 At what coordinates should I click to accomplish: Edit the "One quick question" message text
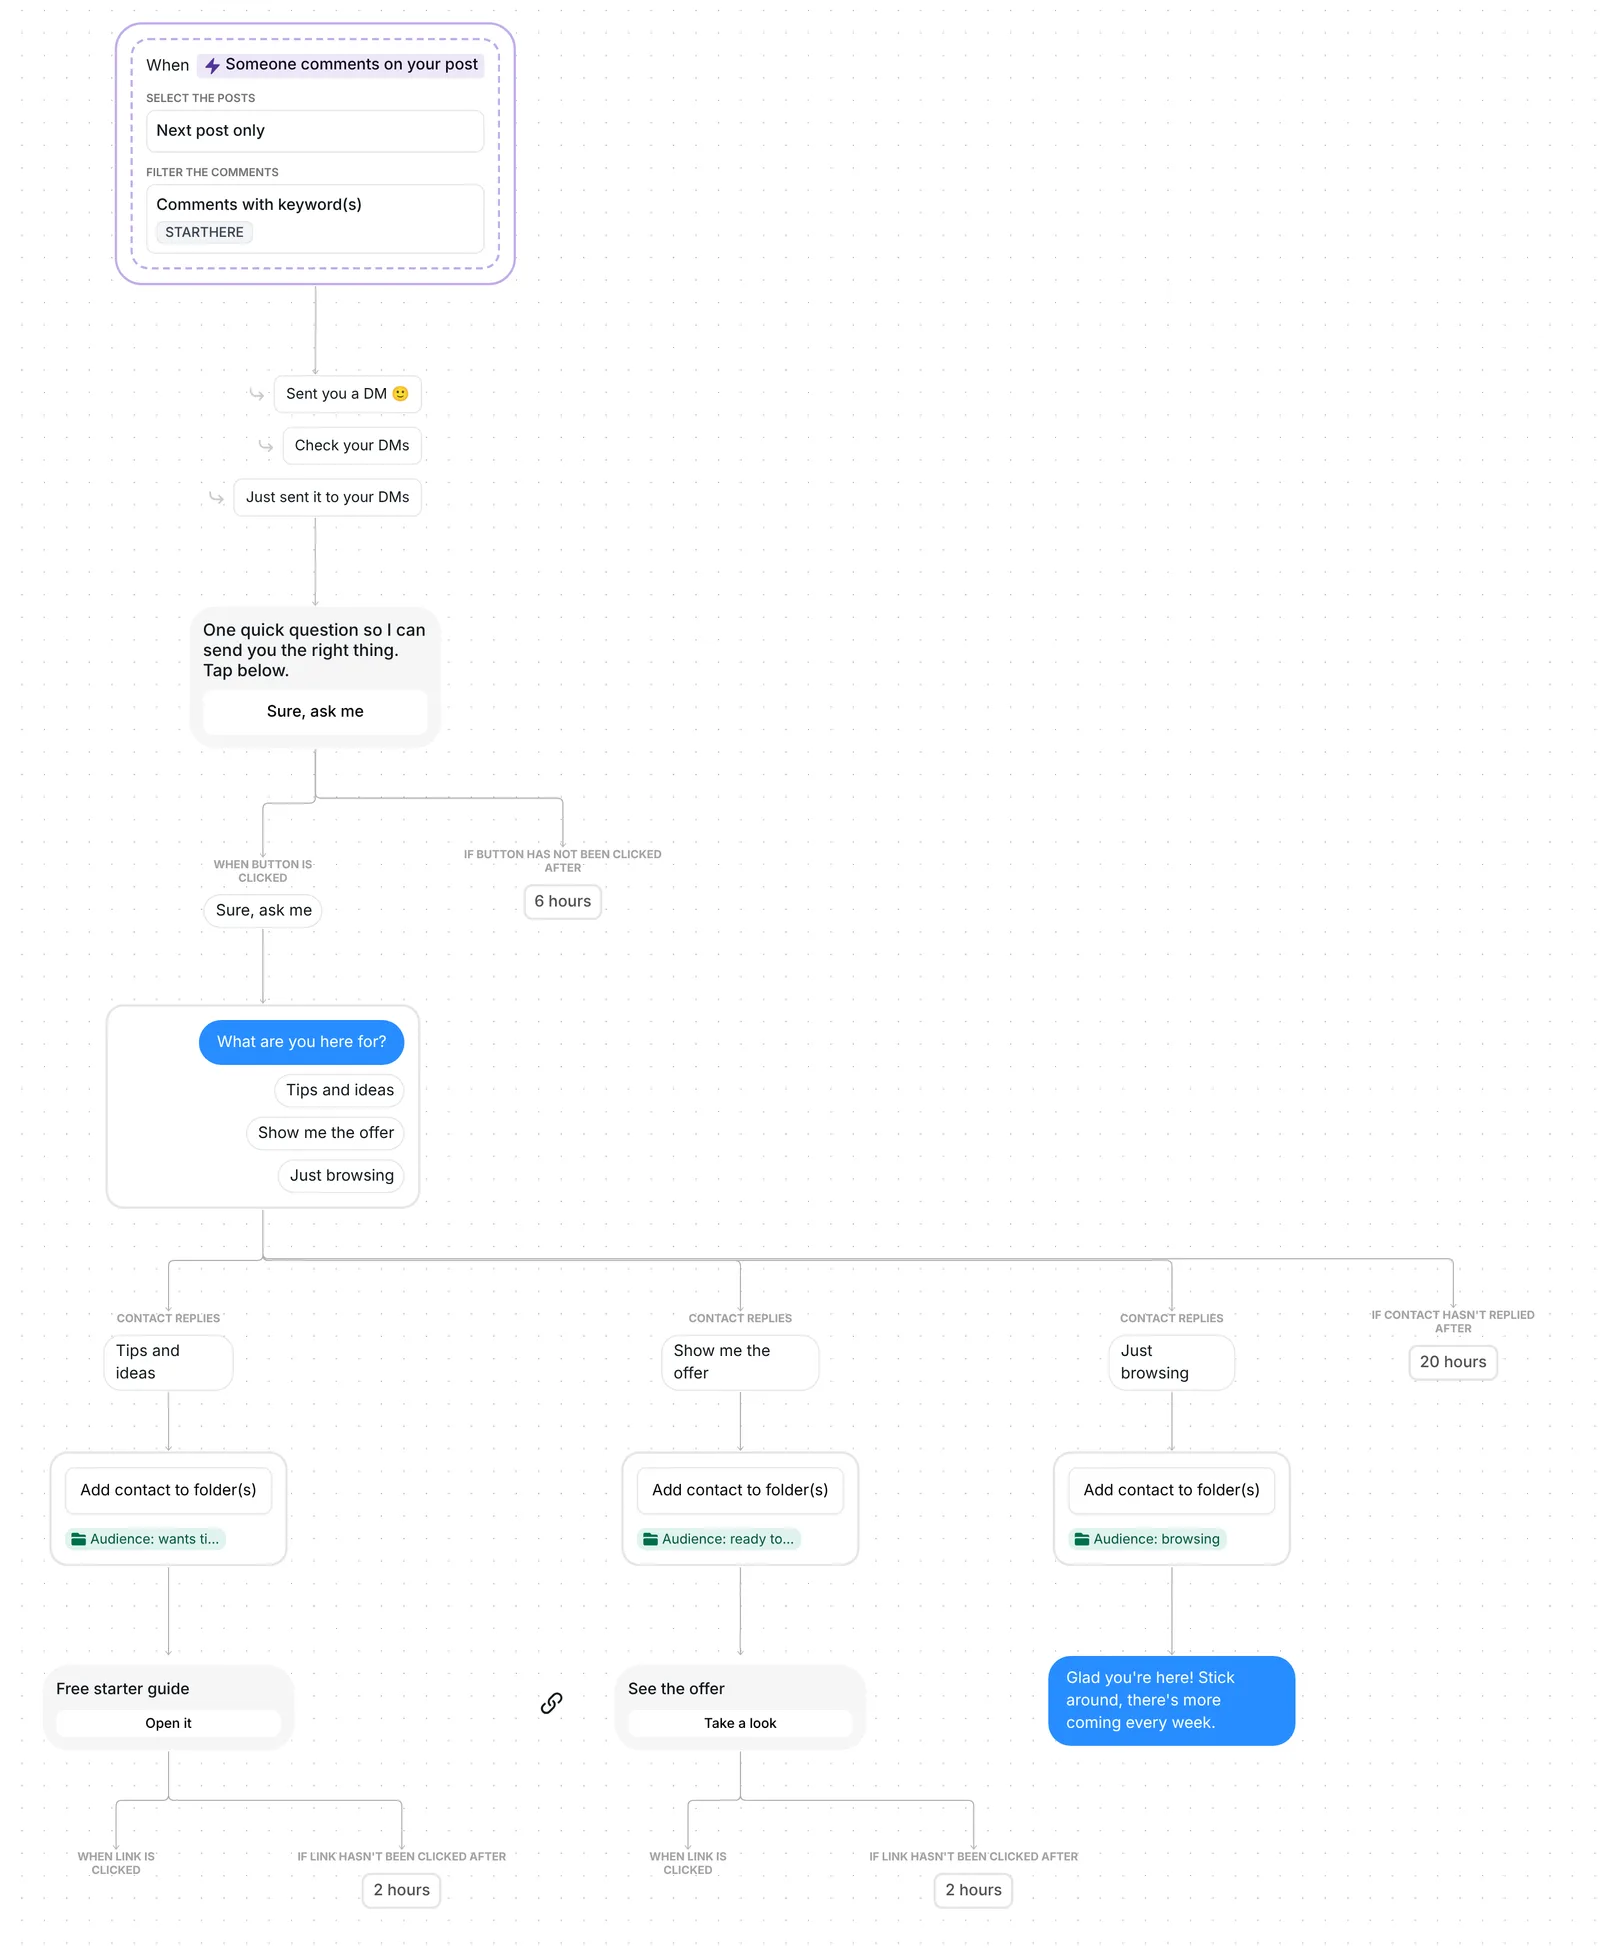pos(314,650)
